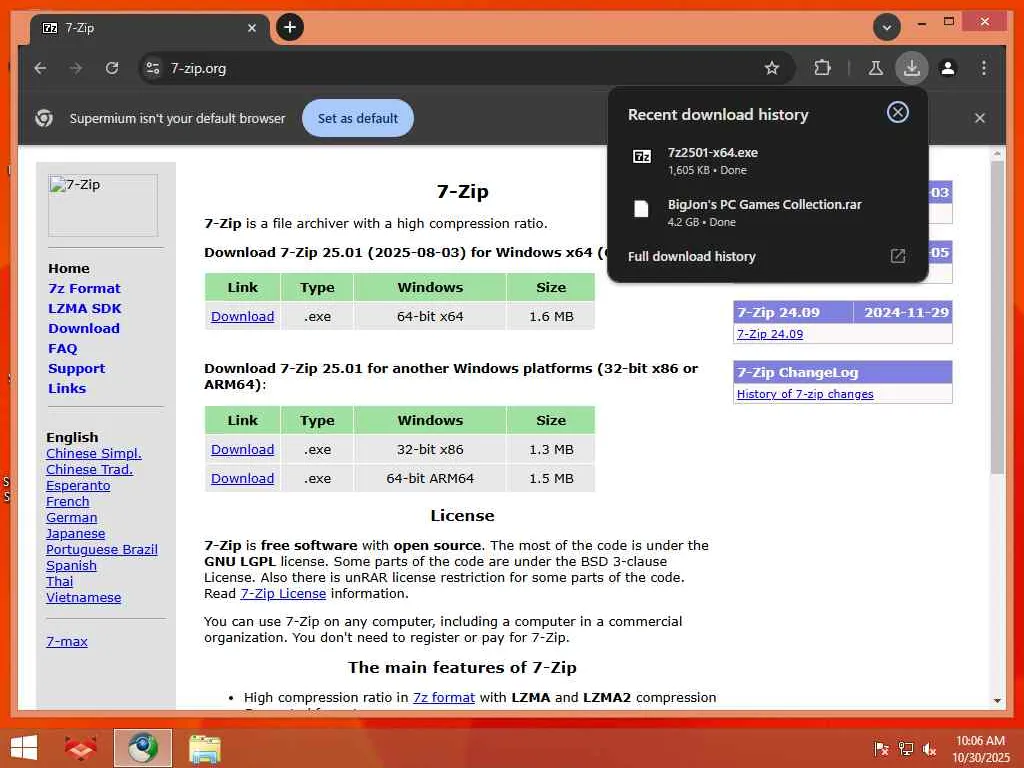The width and height of the screenshot is (1024, 768).
Task: Open Full download history
Action: (x=692, y=257)
